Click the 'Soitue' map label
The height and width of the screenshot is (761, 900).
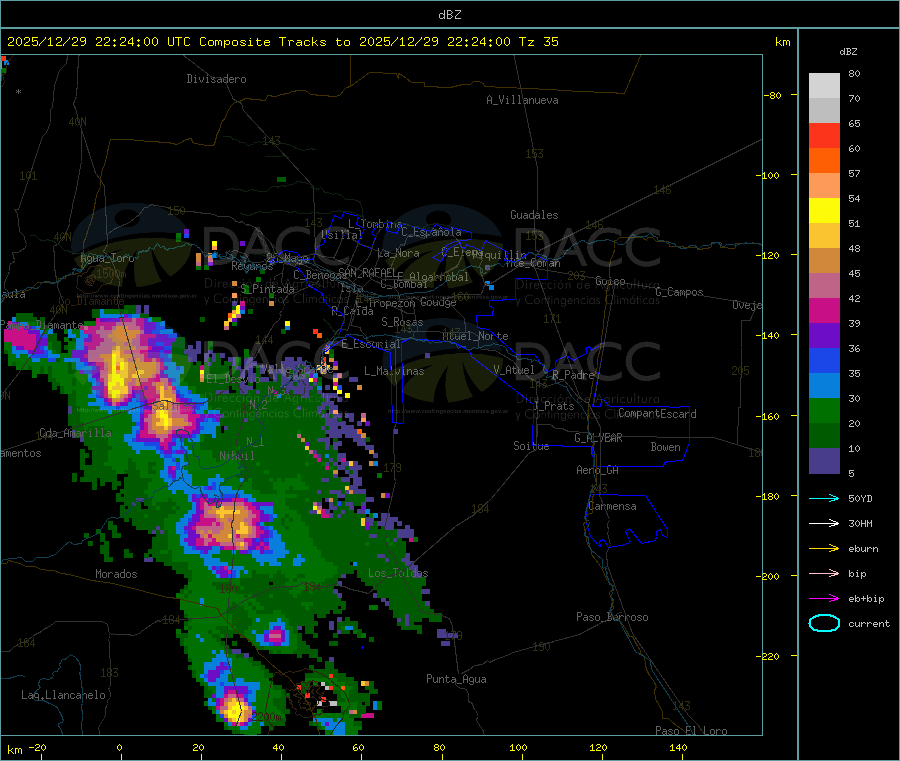point(531,446)
